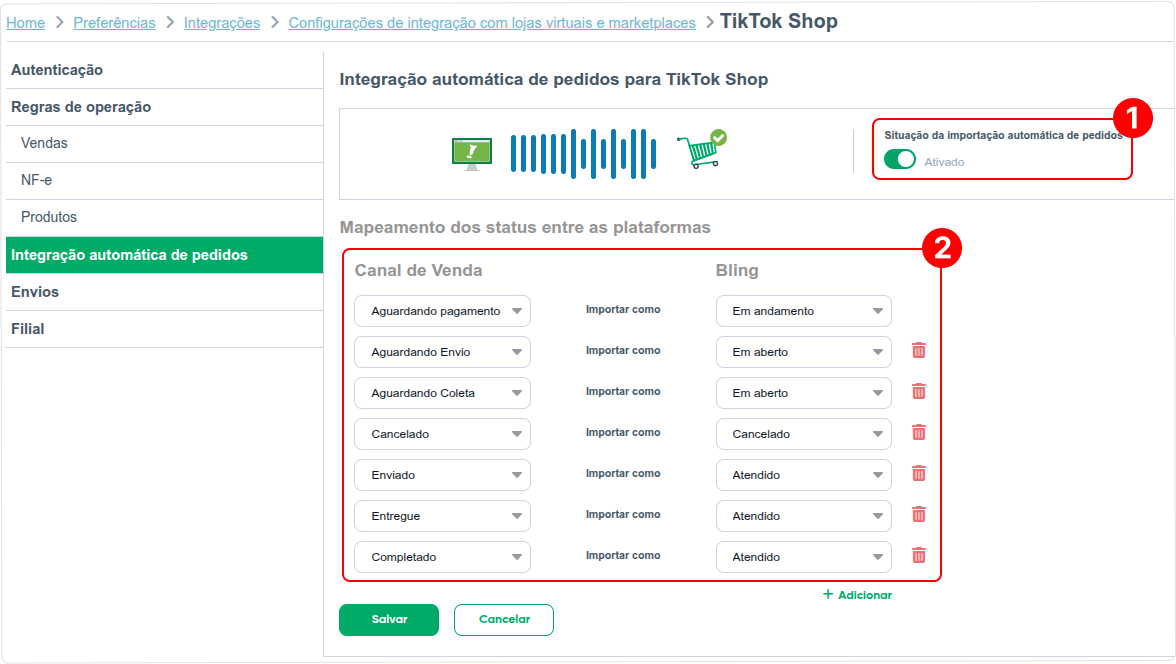Open Preferências breadcrumb link
Screen dimensions: 1176x664
114,23
